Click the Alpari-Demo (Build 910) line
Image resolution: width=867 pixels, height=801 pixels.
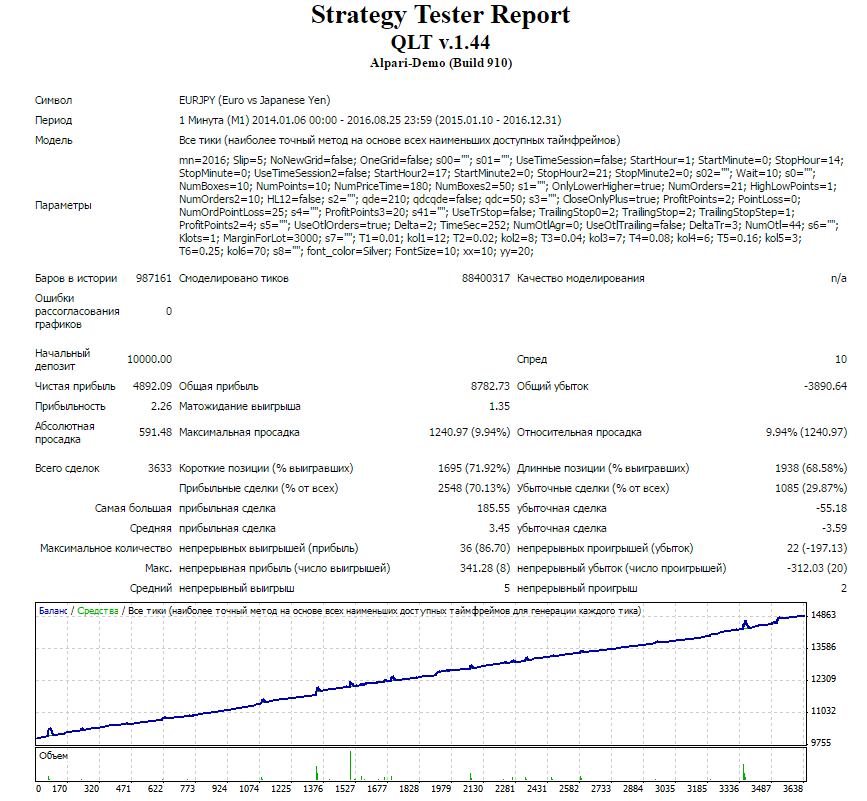tap(441, 63)
